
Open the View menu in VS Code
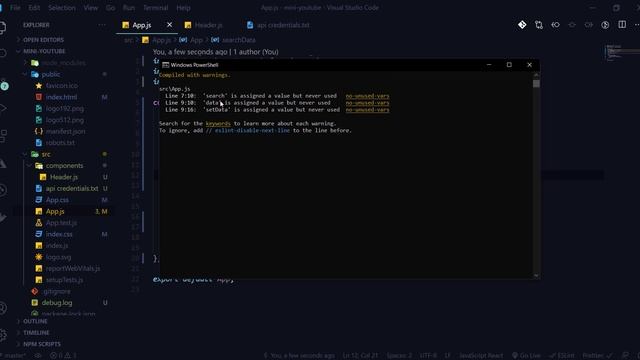[x=91, y=8]
